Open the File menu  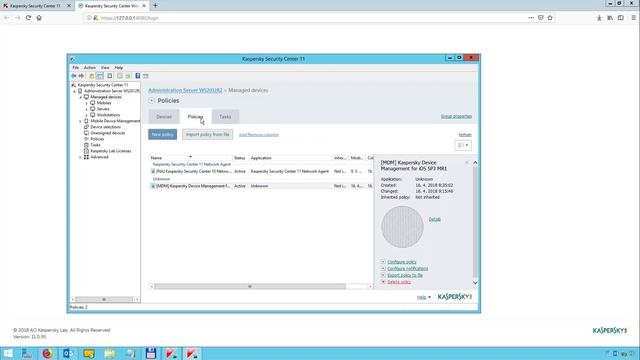[76, 68]
